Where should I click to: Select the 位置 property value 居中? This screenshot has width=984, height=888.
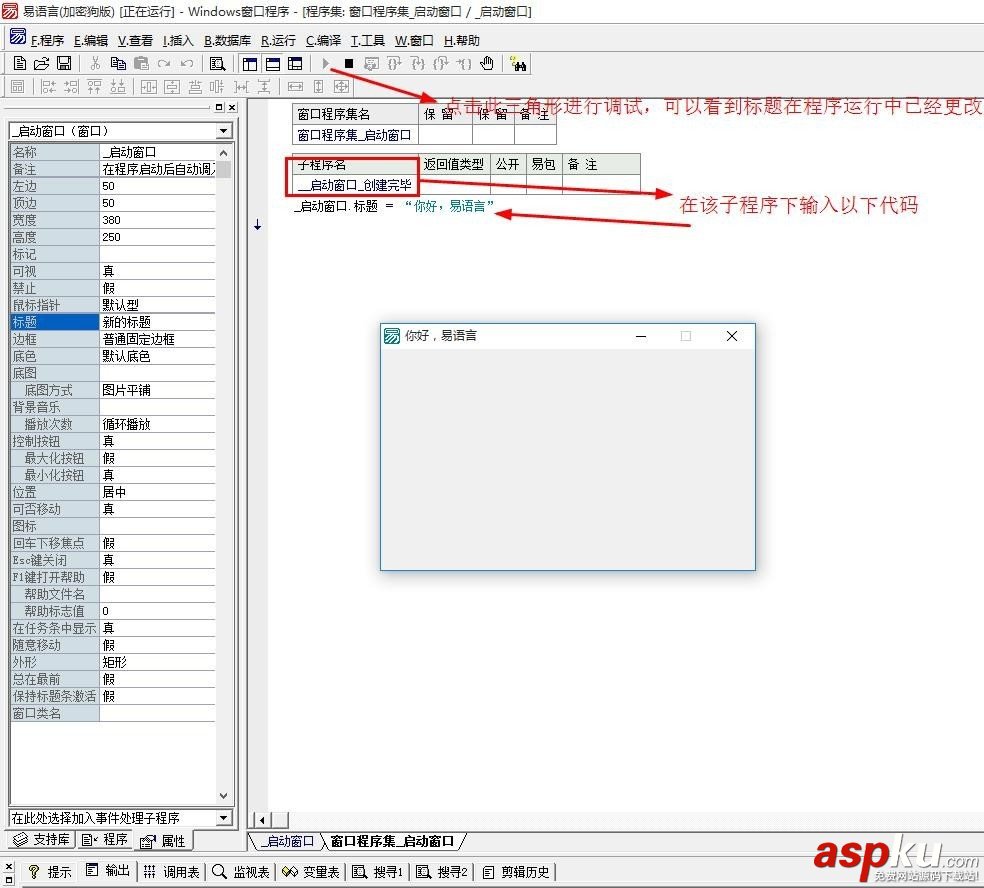(x=158, y=492)
